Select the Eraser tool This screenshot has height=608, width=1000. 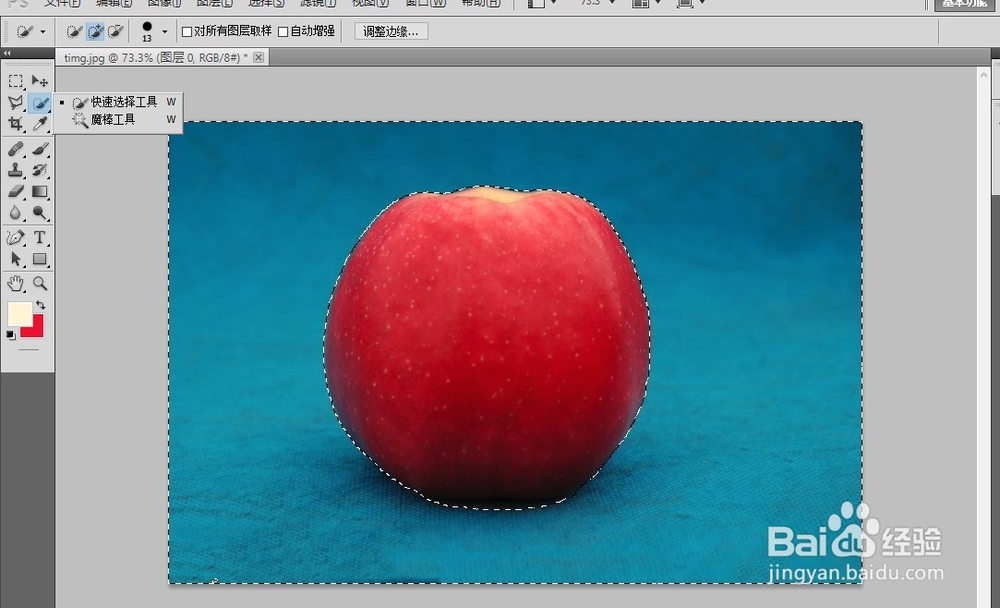[15, 191]
